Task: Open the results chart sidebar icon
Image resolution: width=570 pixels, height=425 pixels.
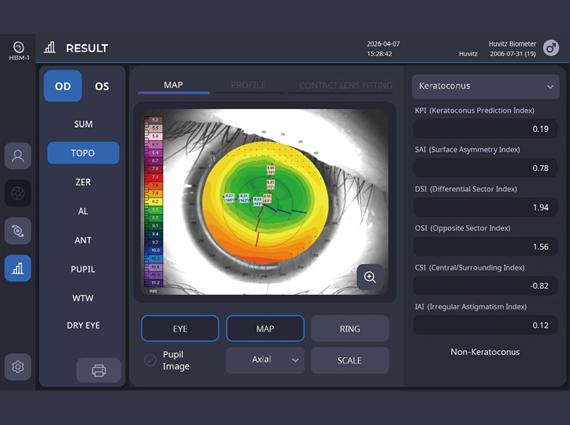Action: tap(18, 268)
